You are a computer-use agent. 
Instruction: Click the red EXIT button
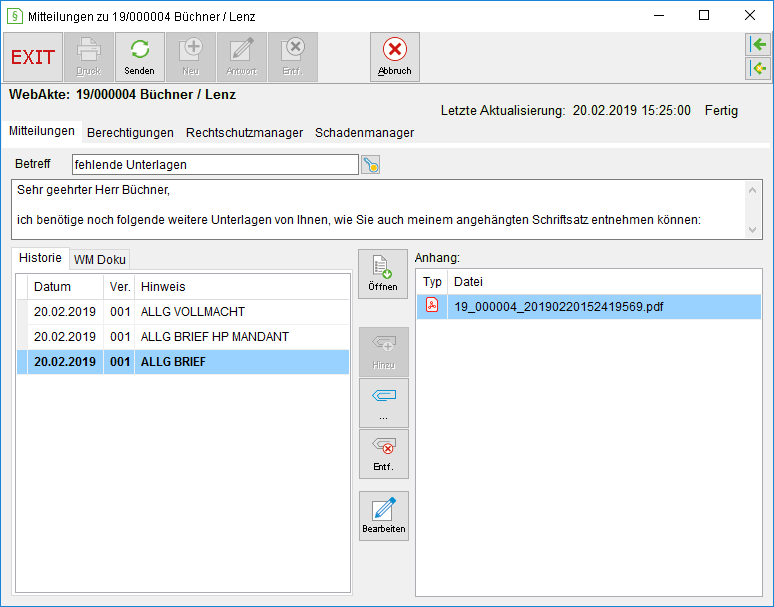33,57
